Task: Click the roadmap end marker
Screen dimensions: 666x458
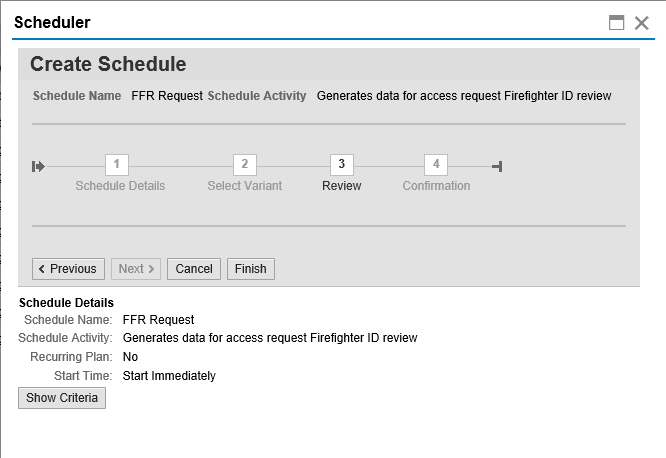Action: (497, 166)
